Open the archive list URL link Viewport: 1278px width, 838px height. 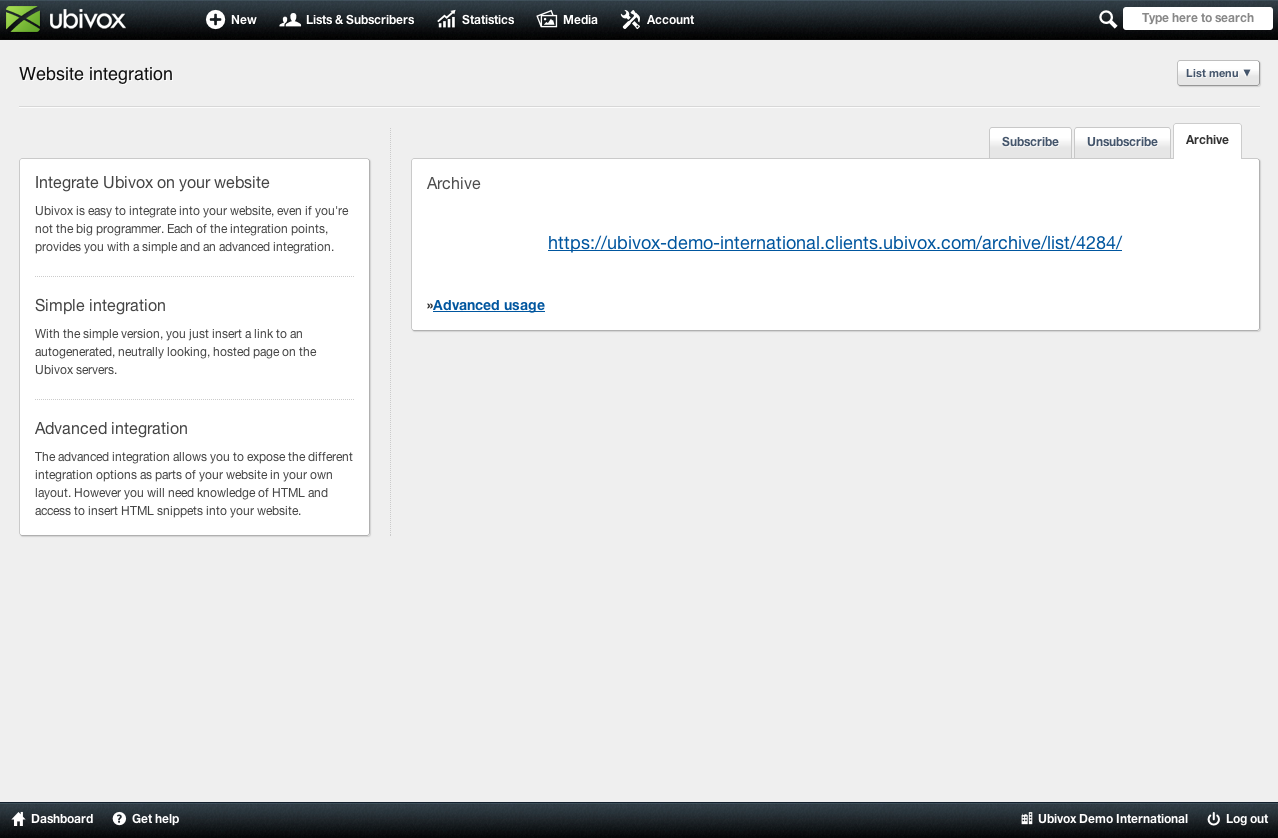[x=835, y=242]
